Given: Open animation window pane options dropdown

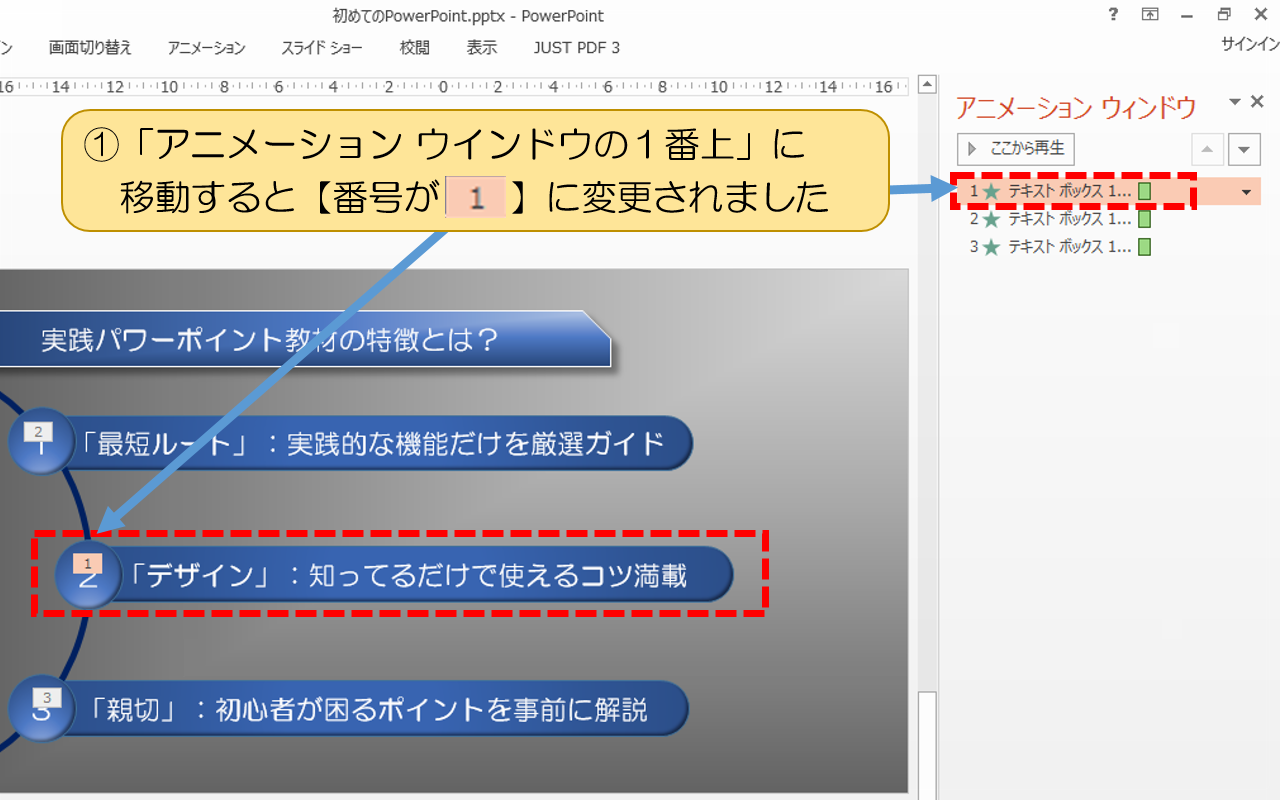Looking at the screenshot, I should coord(1235,102).
